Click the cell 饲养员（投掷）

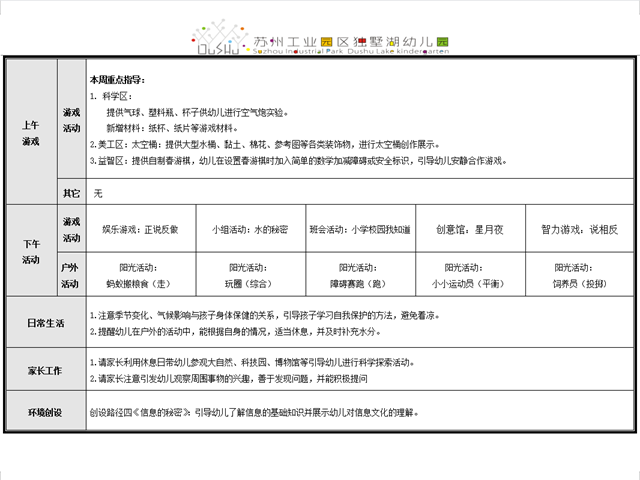tap(580, 275)
